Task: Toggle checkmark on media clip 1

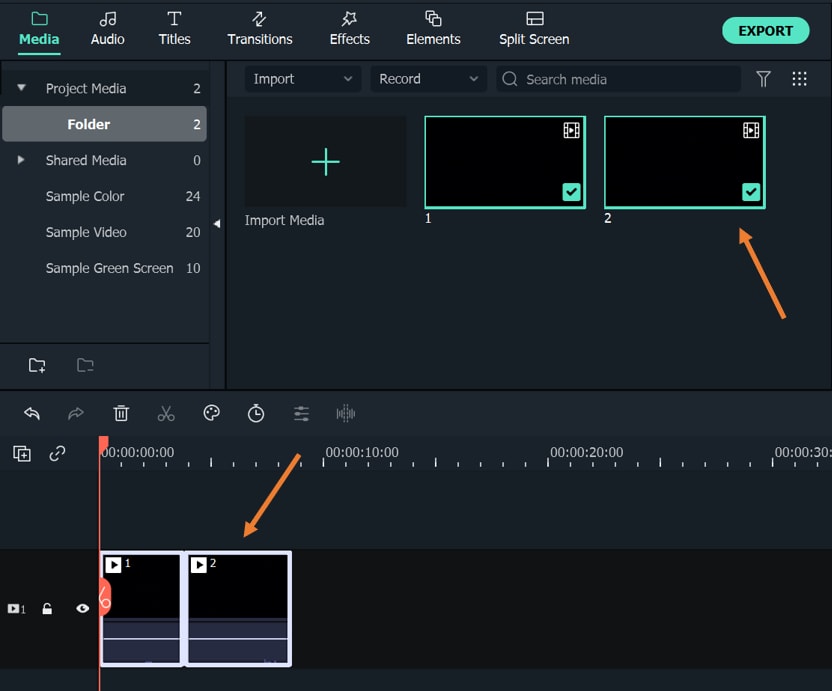Action: 571,192
